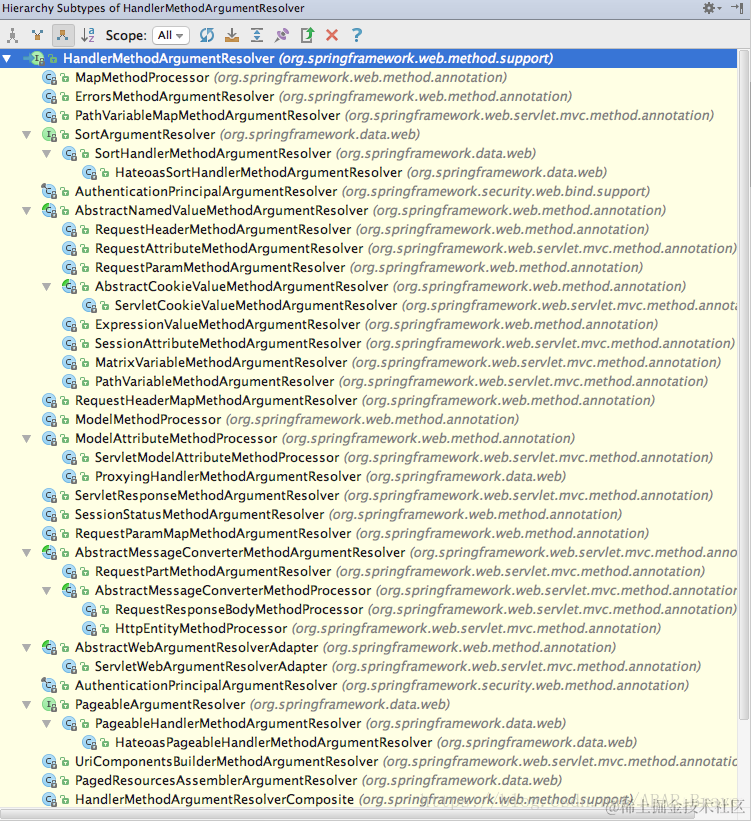
Task: Collapse AbstractMessageConverterMethodProcessor node
Action: [x=47, y=591]
